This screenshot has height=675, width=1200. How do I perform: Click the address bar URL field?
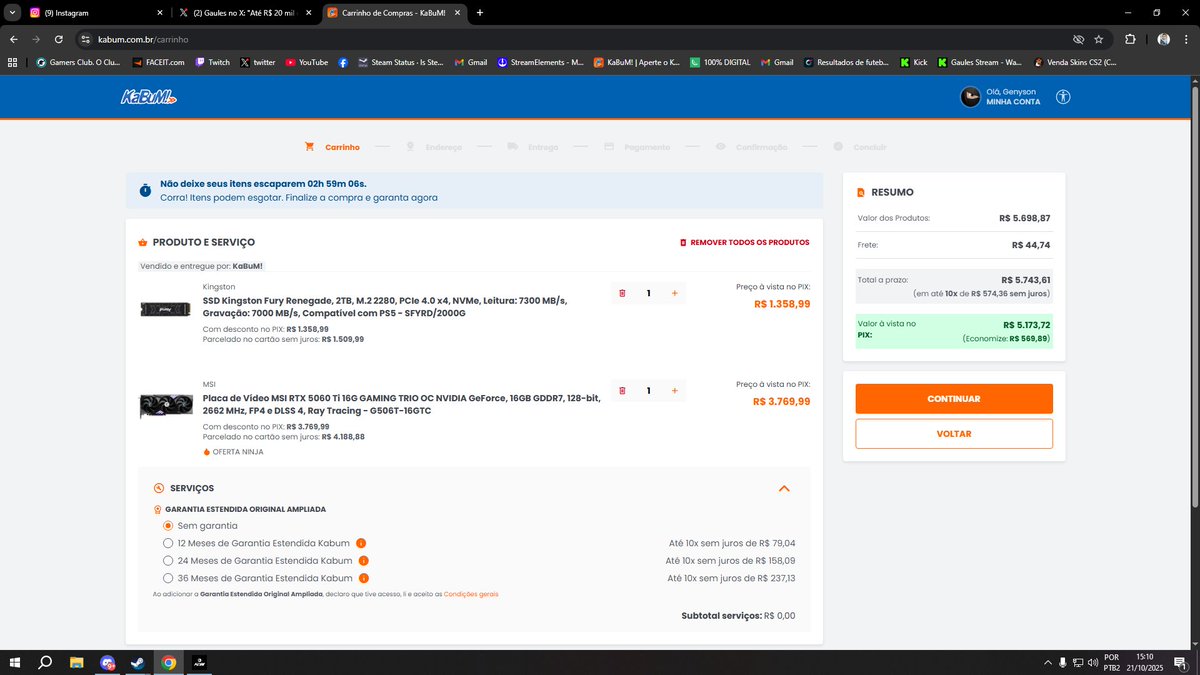(570, 39)
